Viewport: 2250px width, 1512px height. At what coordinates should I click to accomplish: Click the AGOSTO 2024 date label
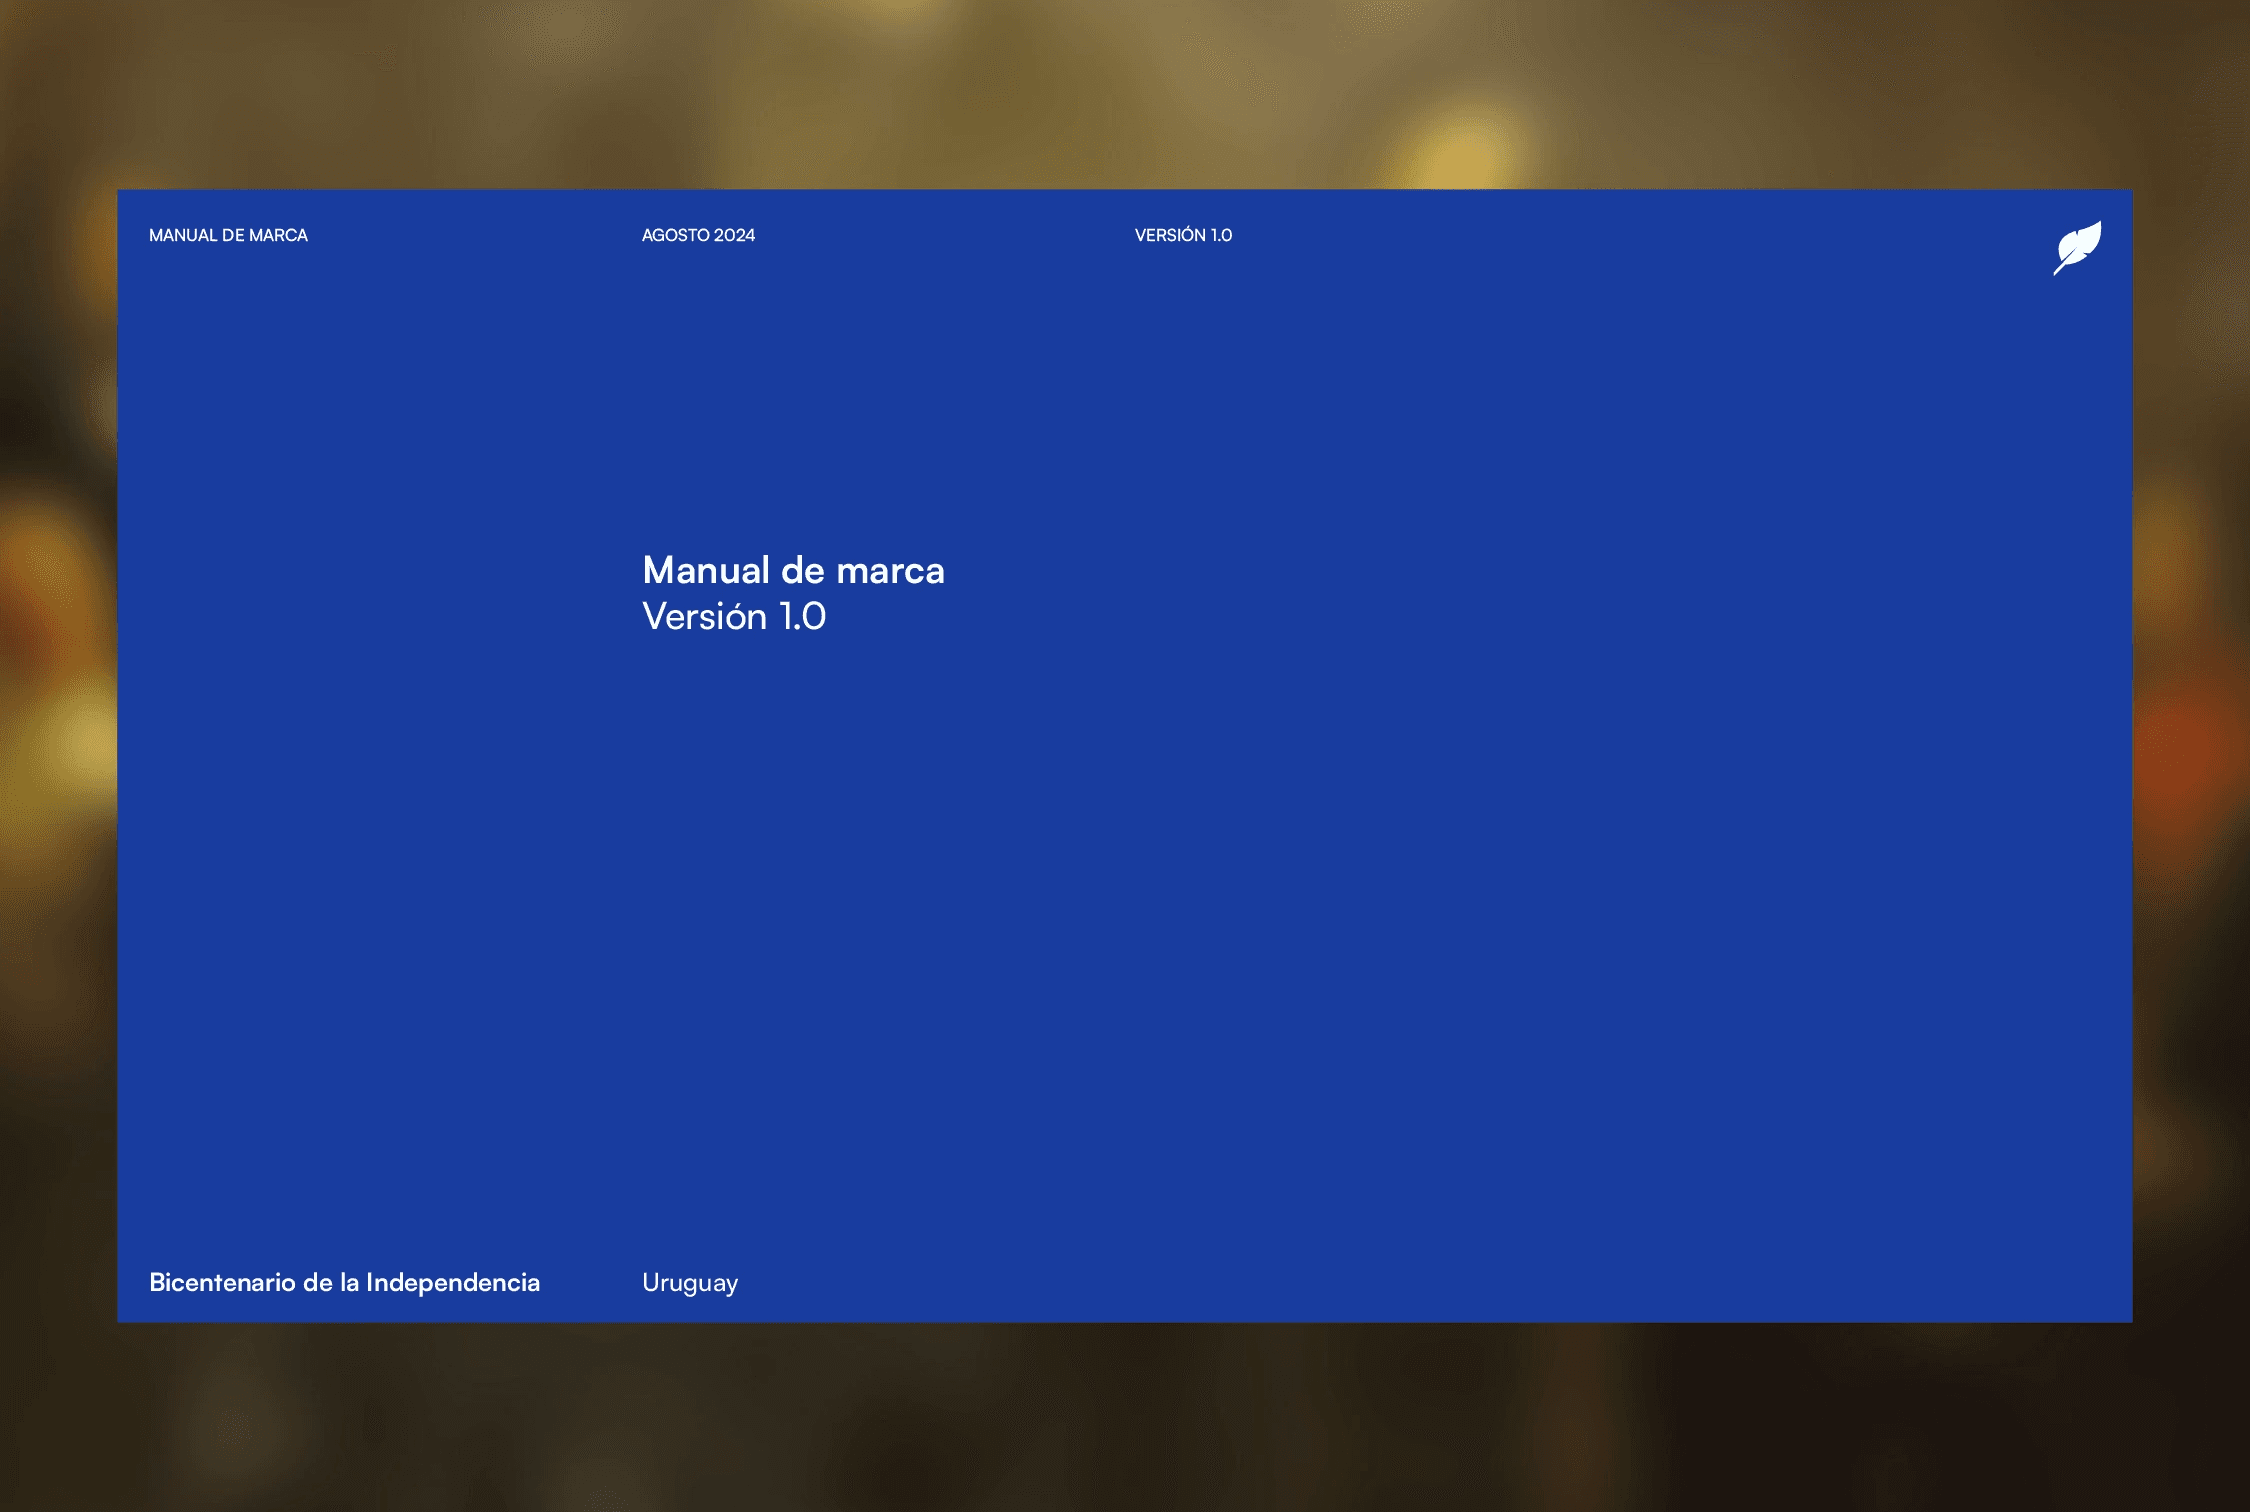pyautogui.click(x=698, y=235)
